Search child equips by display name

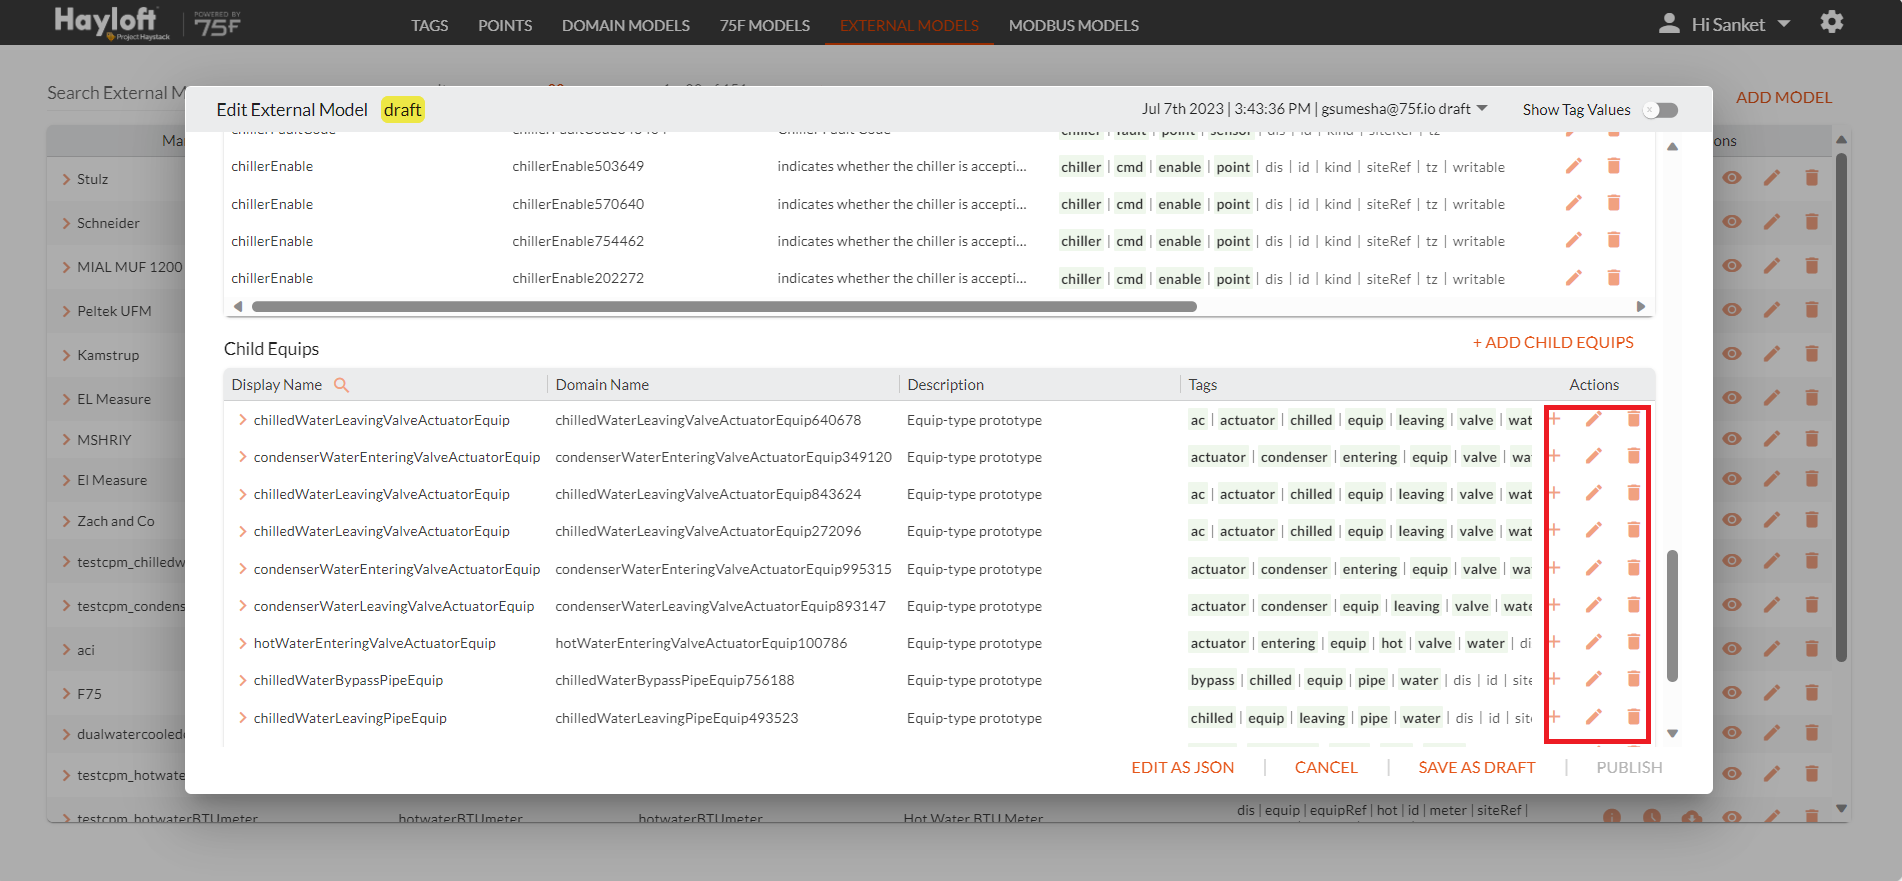(x=341, y=385)
